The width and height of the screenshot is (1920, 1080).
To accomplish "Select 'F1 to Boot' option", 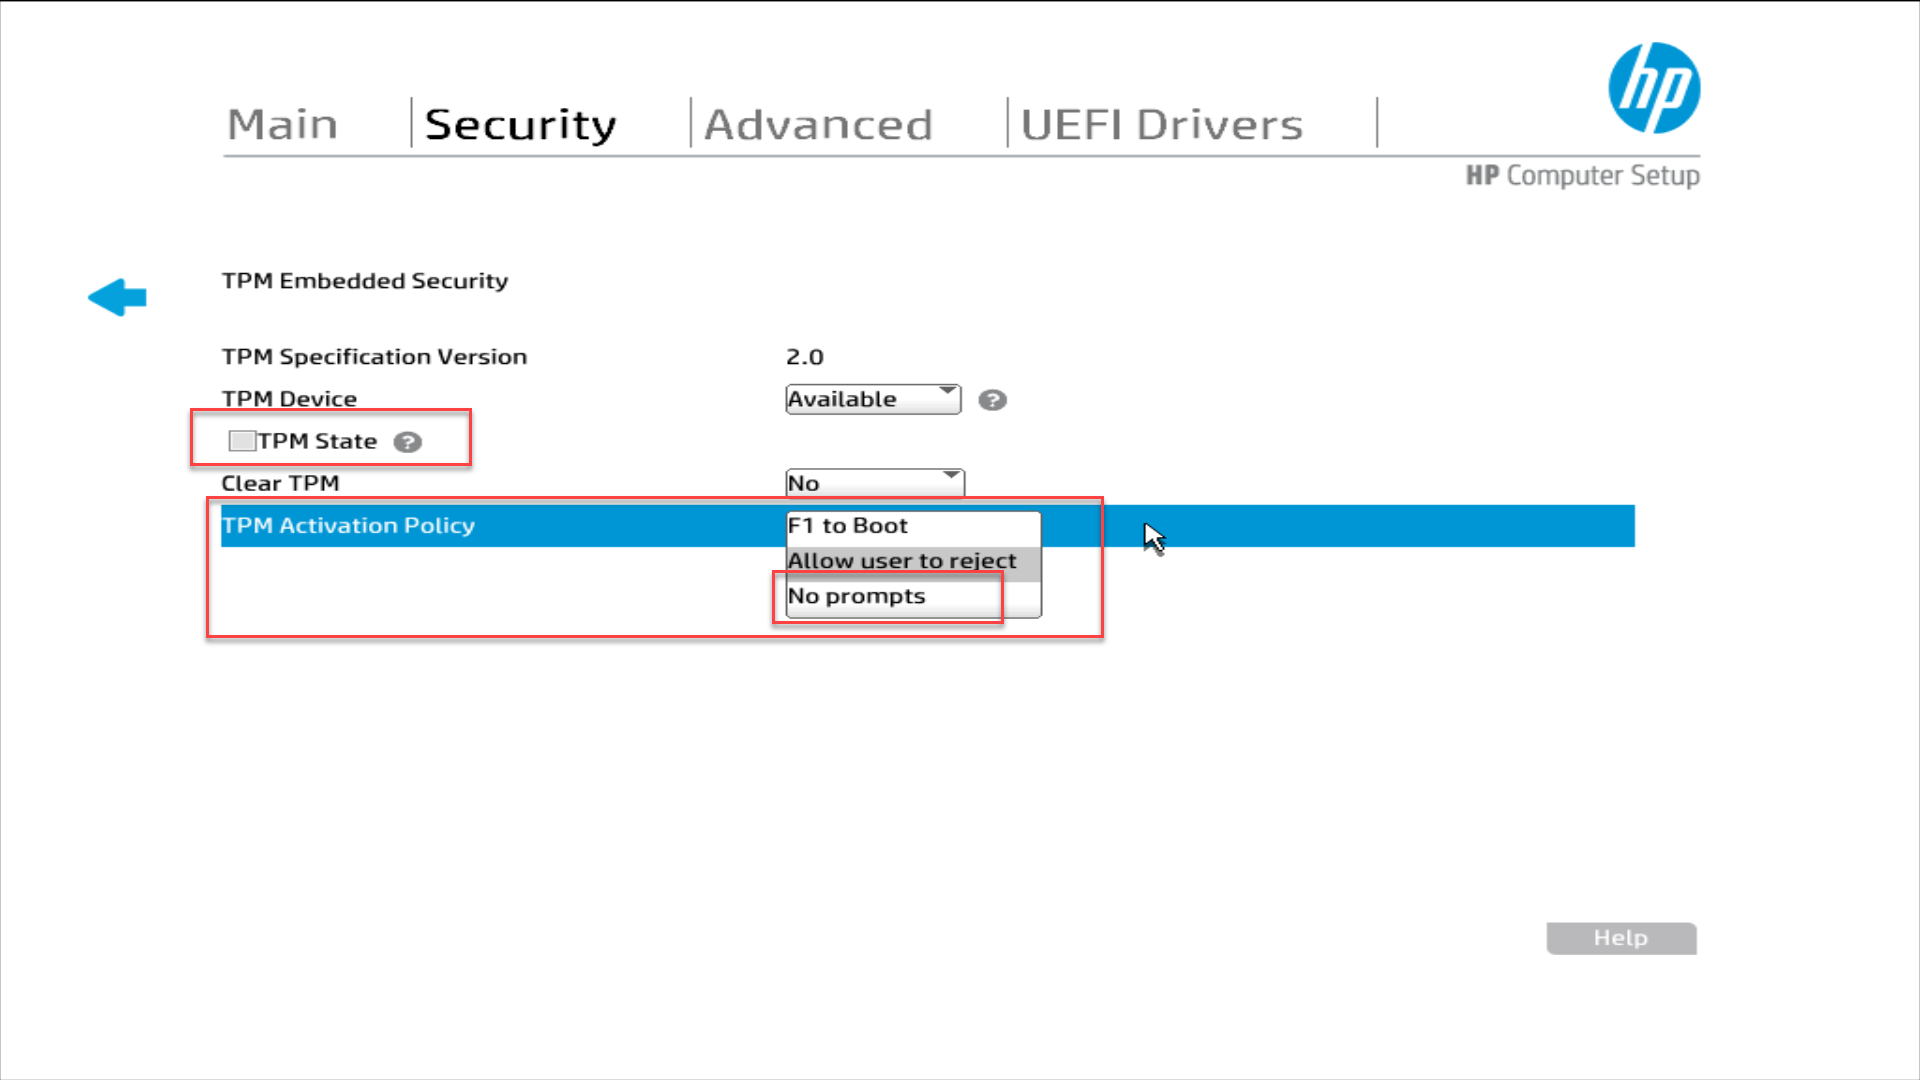I will click(848, 526).
